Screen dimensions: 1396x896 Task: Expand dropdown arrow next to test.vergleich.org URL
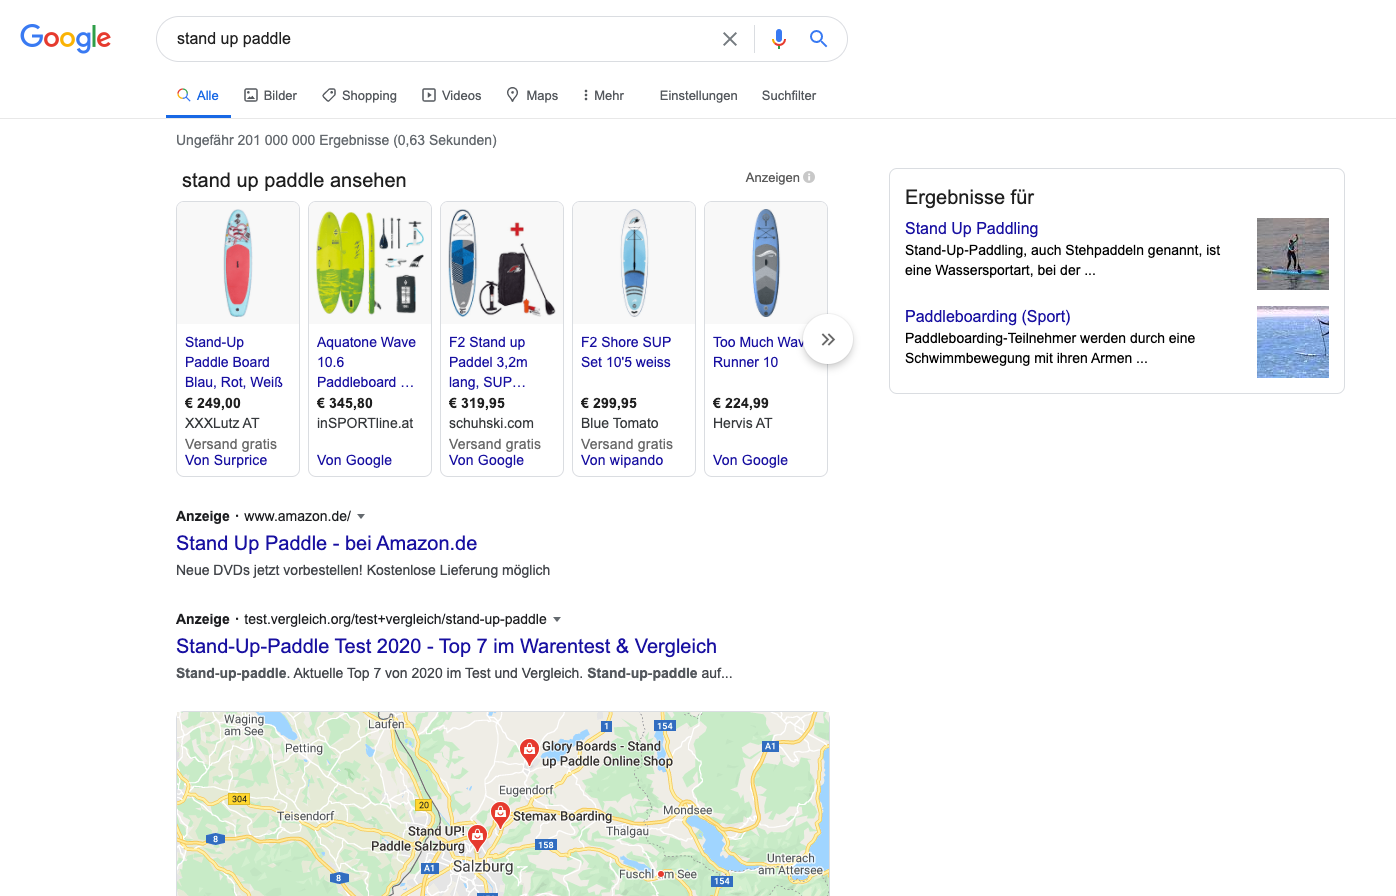point(557,619)
